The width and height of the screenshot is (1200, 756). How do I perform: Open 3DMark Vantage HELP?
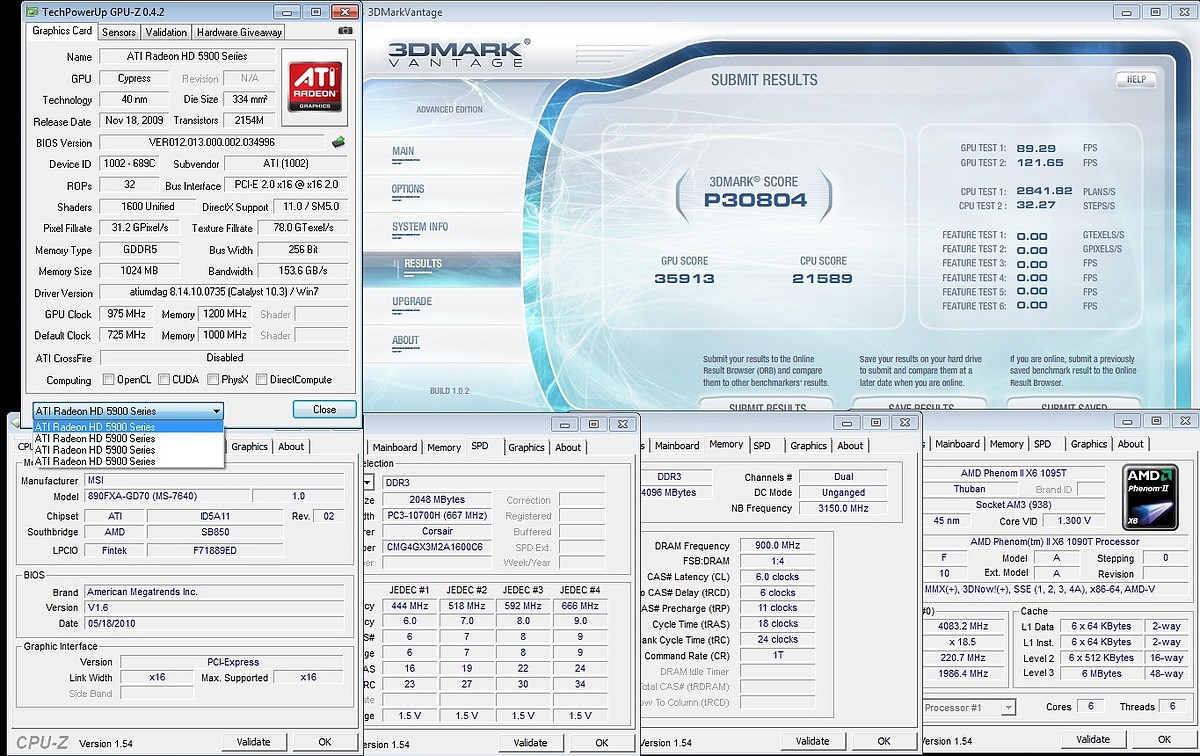coord(1135,80)
